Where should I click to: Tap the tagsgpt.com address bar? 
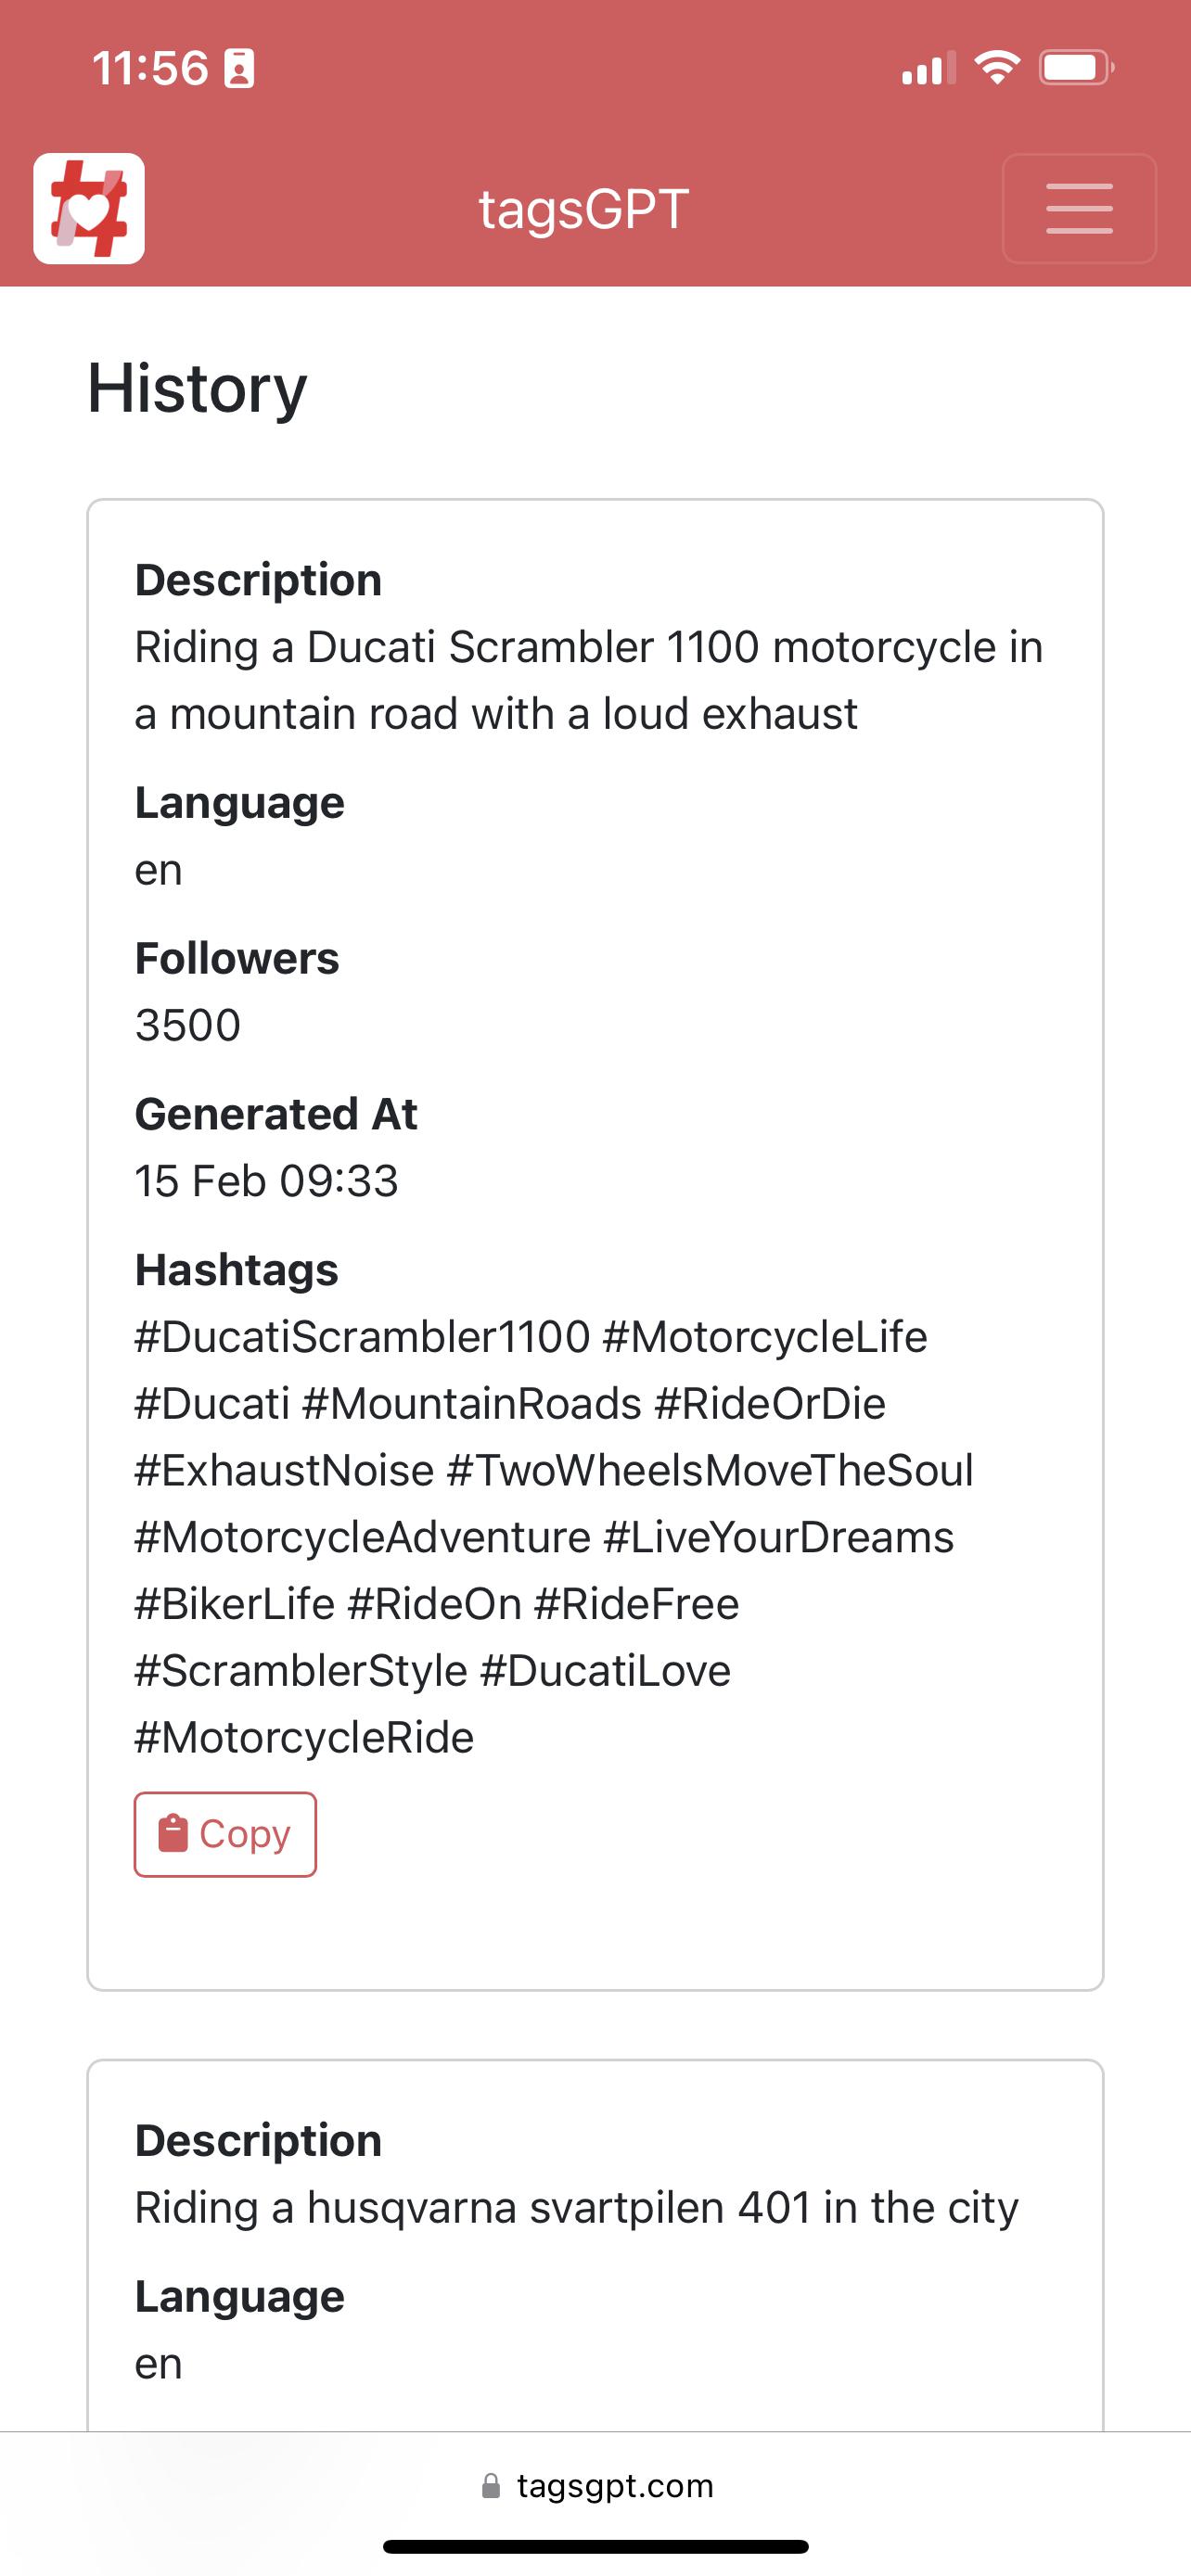tap(595, 2485)
